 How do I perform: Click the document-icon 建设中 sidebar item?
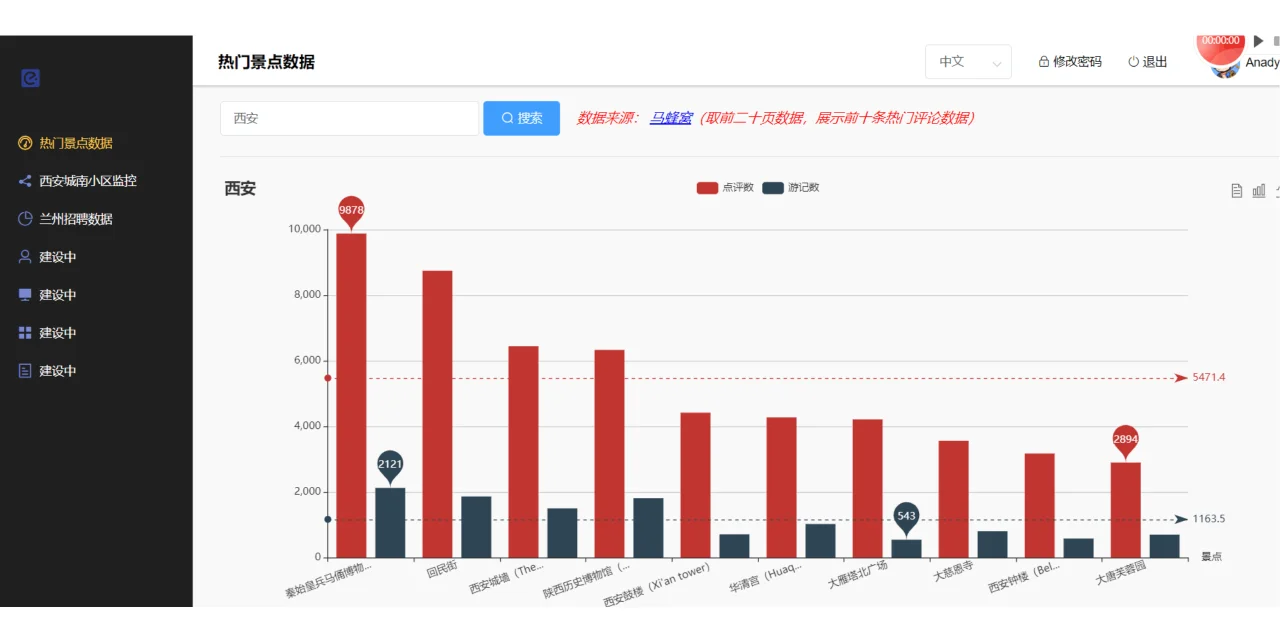96,371
